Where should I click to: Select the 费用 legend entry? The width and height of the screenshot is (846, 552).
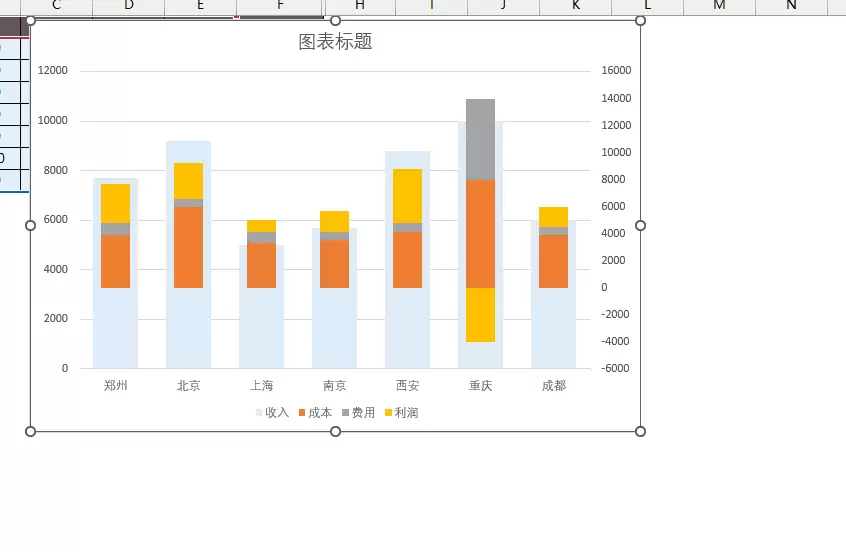tap(359, 413)
